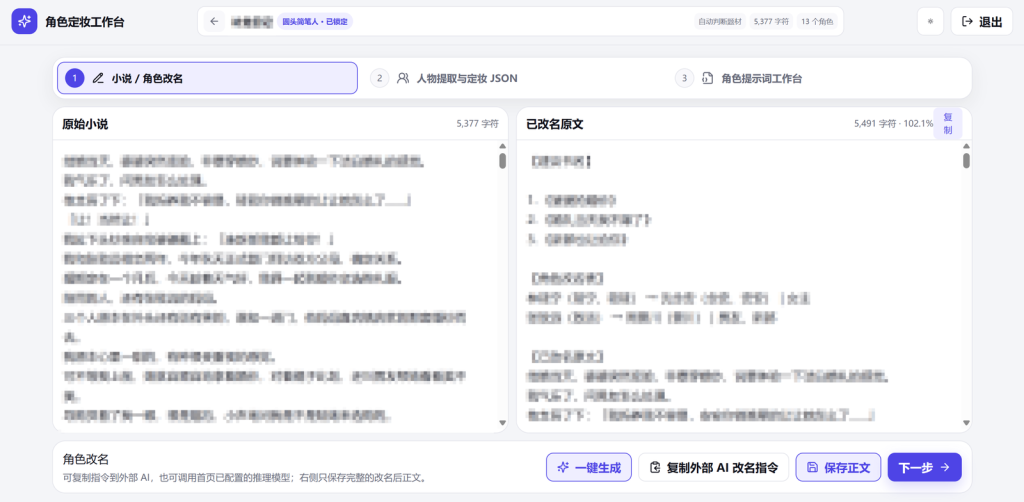Toggle the theme sun icon button
The height and width of the screenshot is (502, 1024).
[930, 22]
